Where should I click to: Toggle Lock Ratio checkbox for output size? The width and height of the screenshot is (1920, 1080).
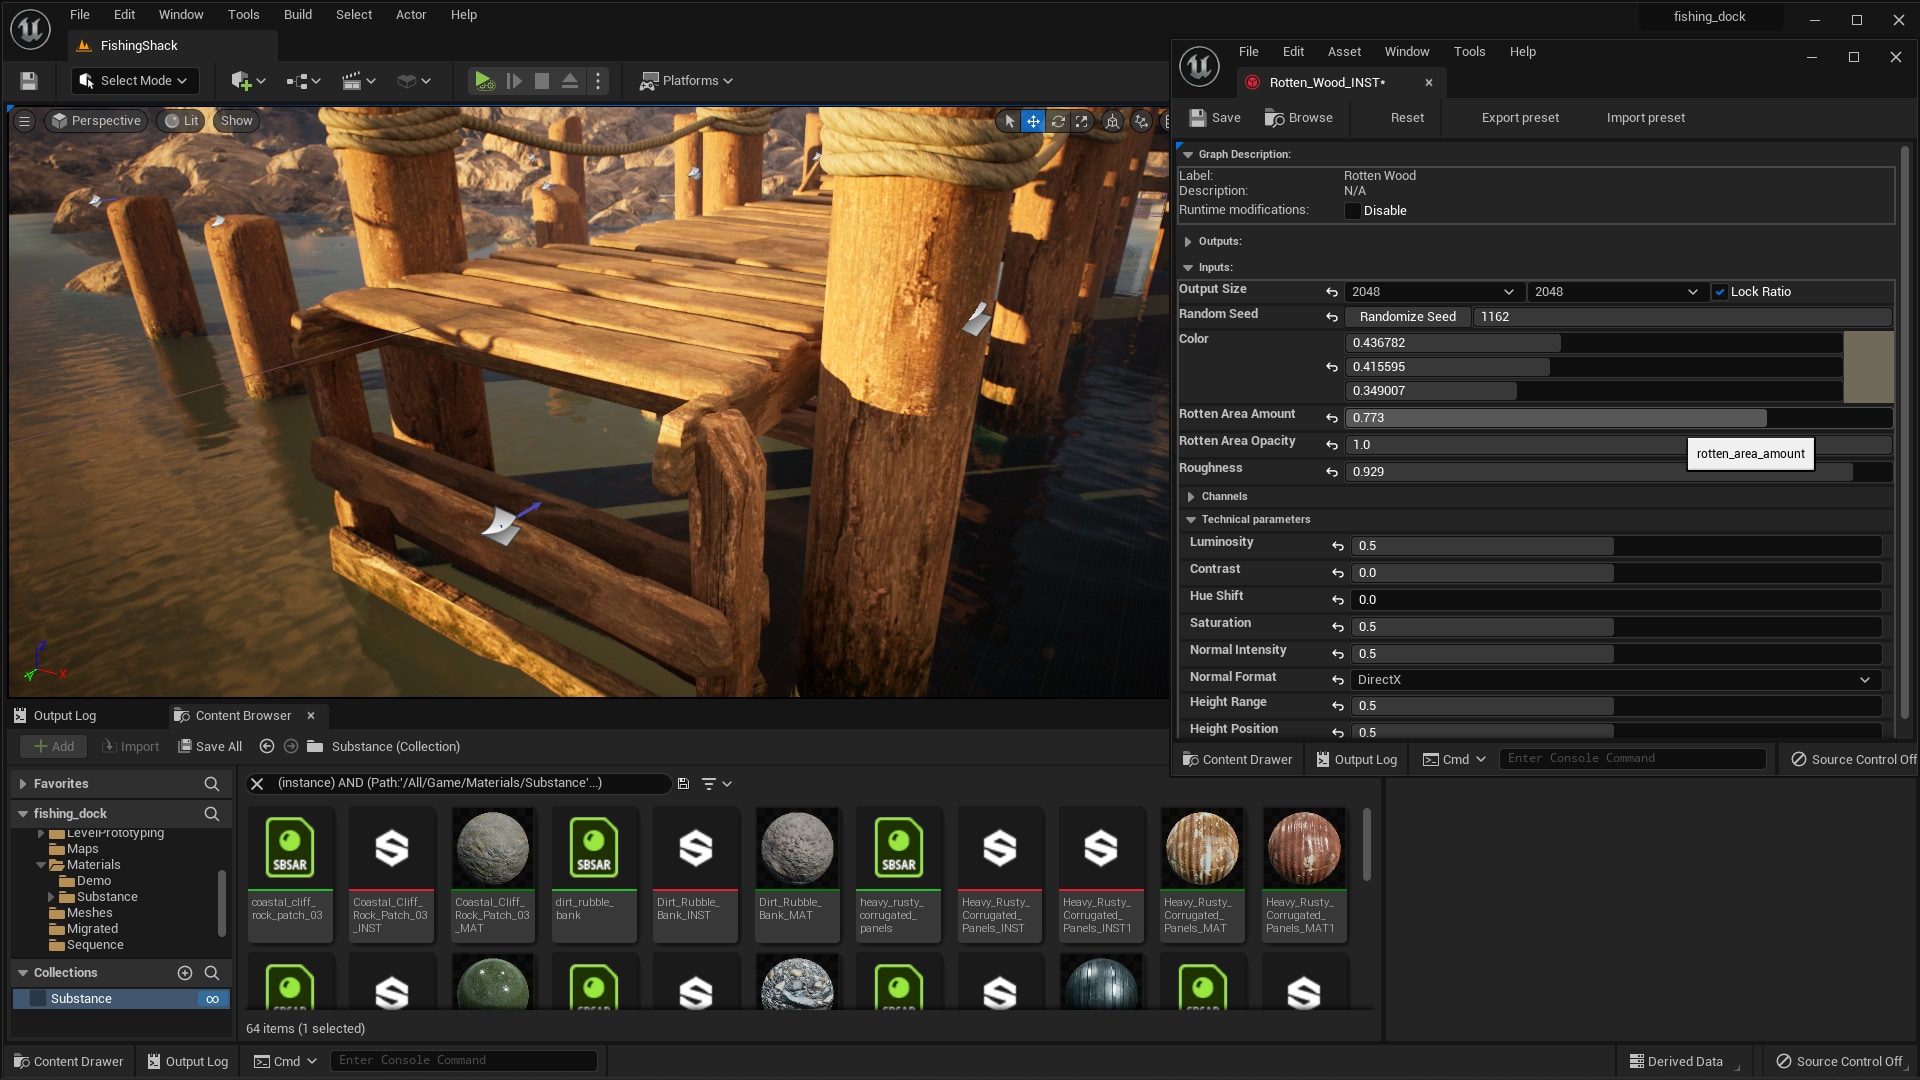pyautogui.click(x=1720, y=291)
